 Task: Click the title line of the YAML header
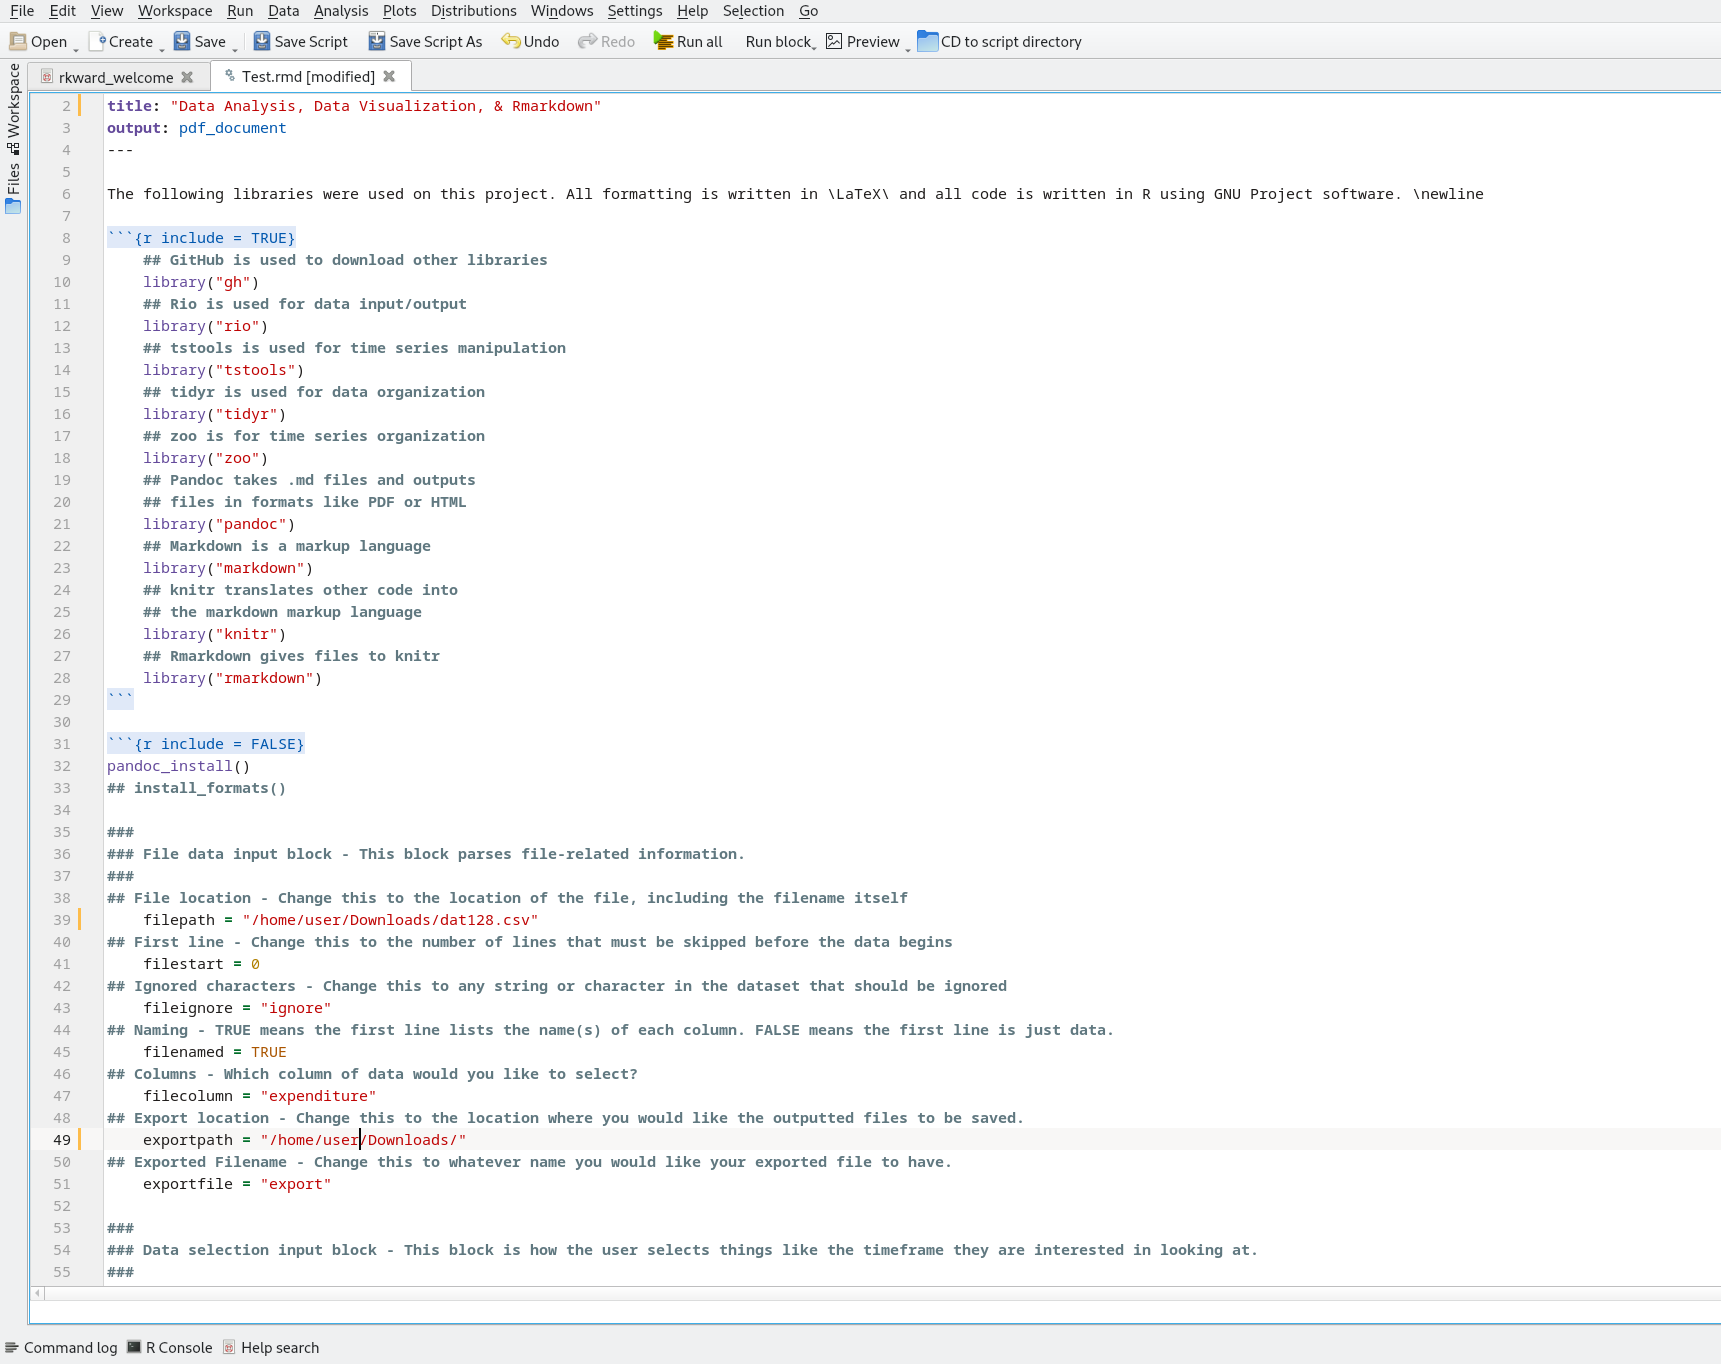point(354,106)
